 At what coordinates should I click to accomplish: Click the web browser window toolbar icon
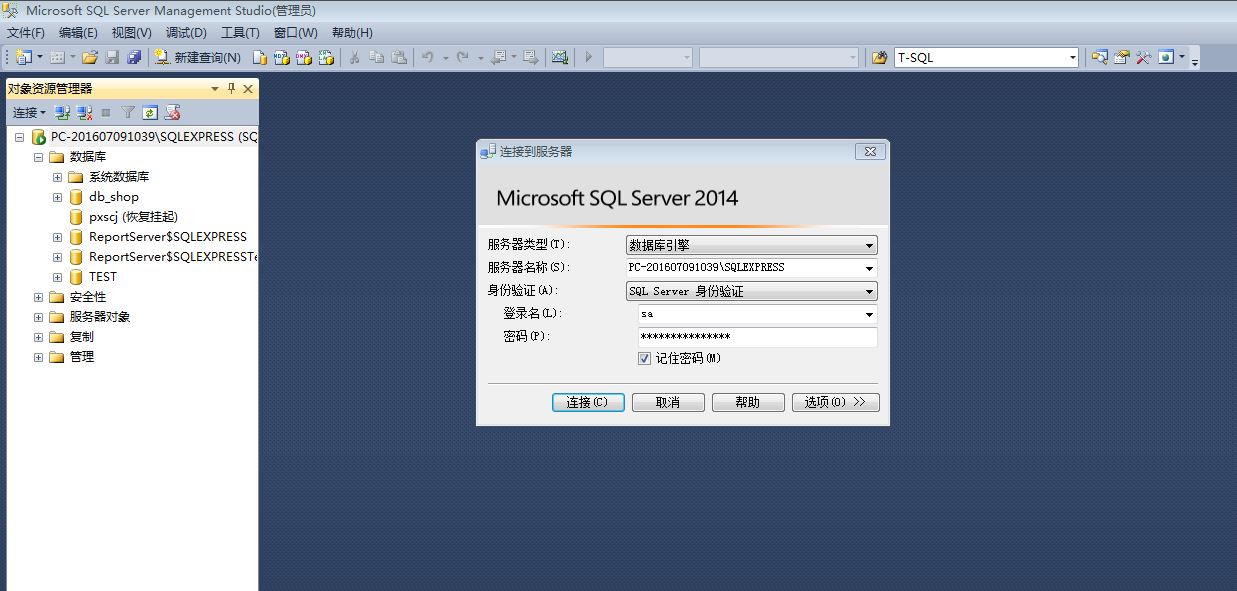coord(1166,57)
